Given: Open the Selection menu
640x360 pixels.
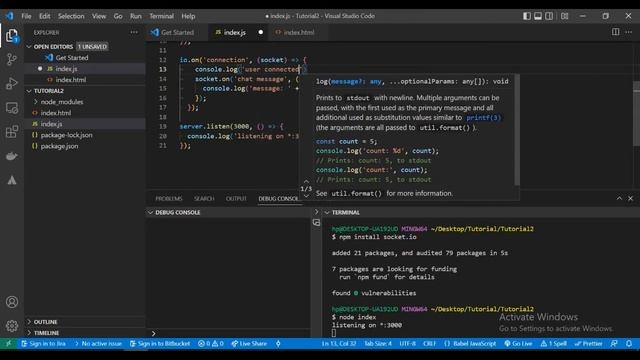Looking at the screenshot, I should 71,16.
